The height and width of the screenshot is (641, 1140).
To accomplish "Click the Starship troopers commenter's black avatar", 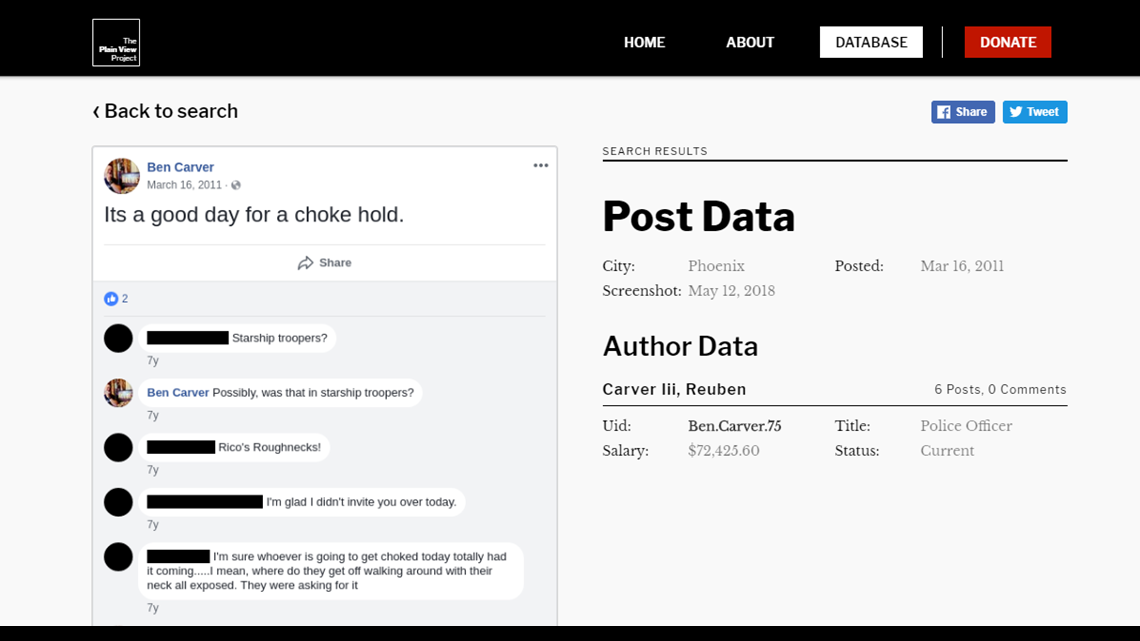I will pyautogui.click(x=119, y=338).
